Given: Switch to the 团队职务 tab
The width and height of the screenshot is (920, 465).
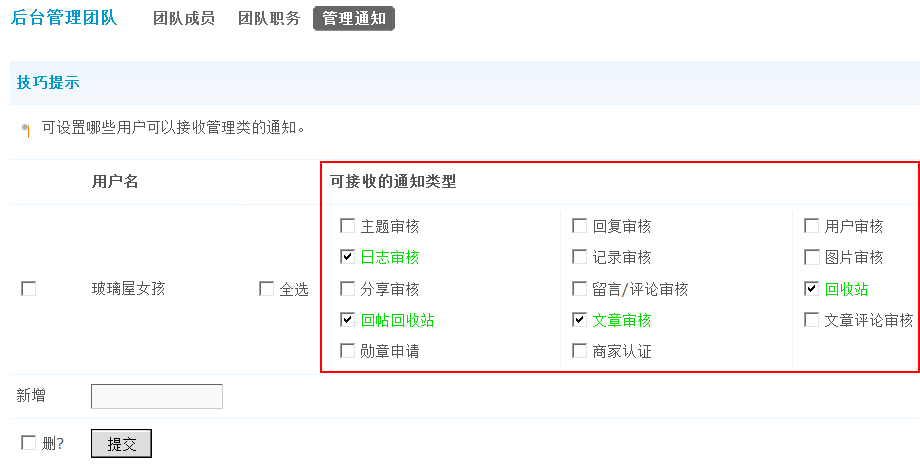Looking at the screenshot, I should coord(269,18).
